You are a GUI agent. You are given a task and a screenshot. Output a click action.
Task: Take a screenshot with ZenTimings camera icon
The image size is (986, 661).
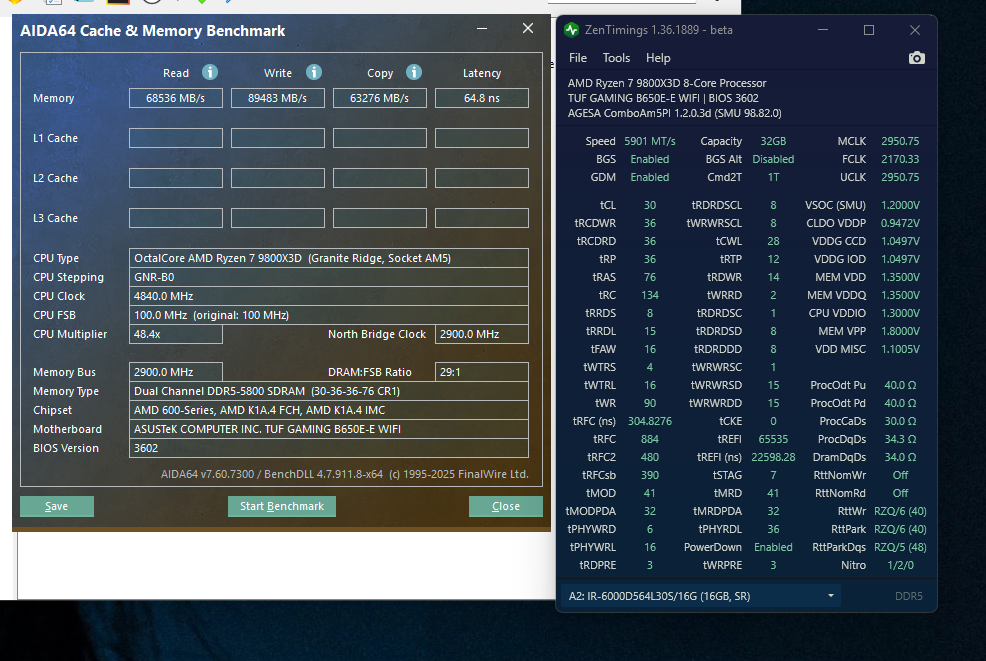coord(916,58)
